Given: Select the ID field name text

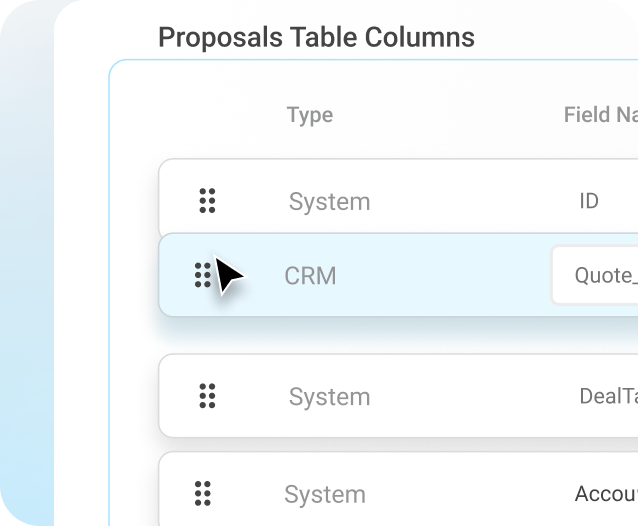Looking at the screenshot, I should tap(589, 201).
